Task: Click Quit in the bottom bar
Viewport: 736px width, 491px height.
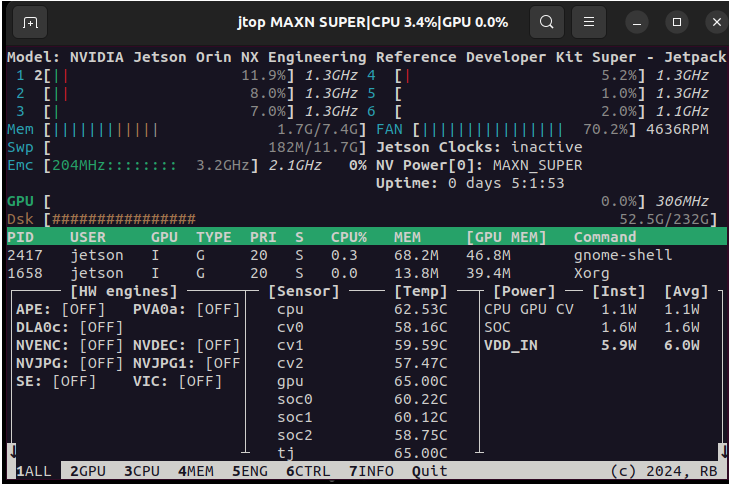Action: tap(429, 470)
